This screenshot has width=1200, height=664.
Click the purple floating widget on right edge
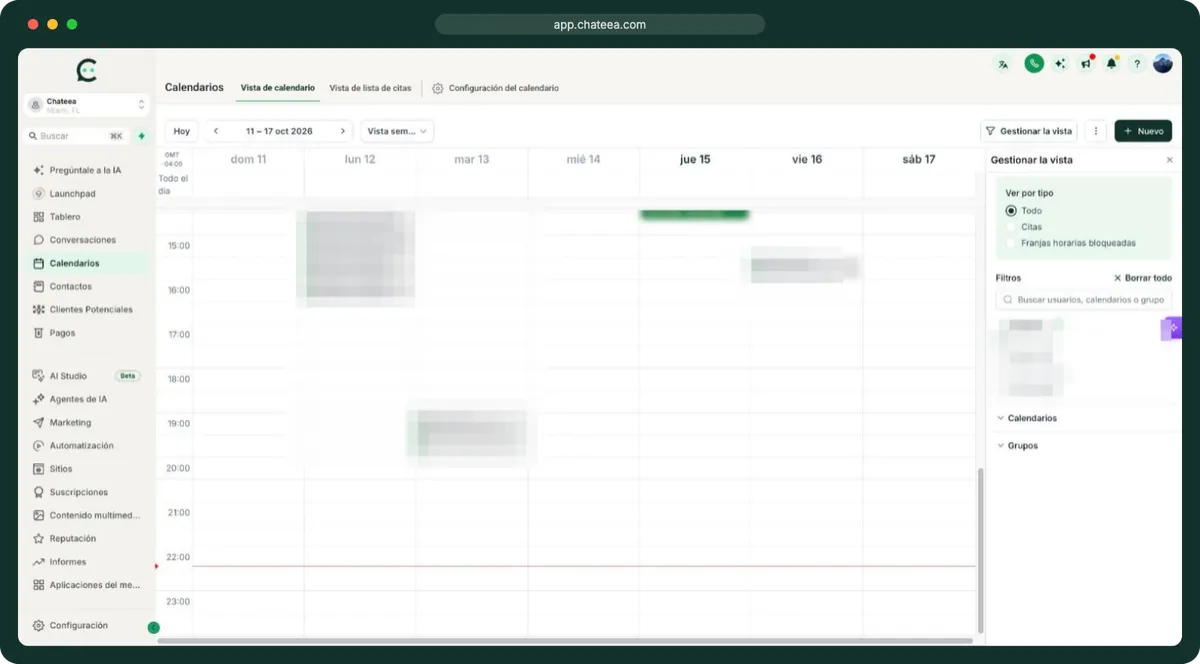[x=1171, y=328]
